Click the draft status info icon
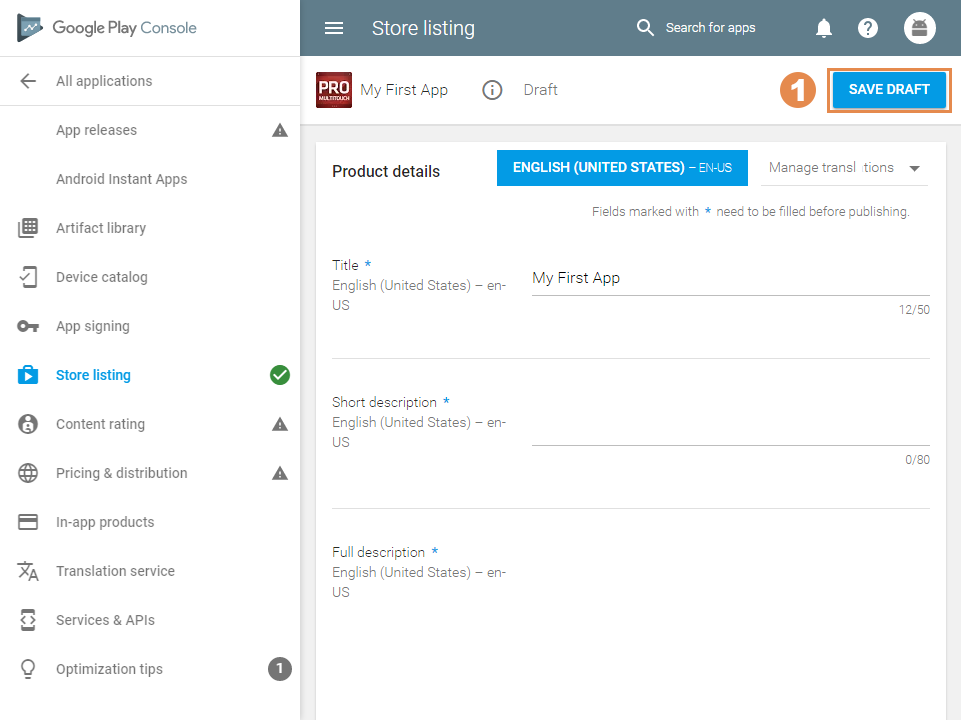This screenshot has height=720, width=961. pos(492,90)
